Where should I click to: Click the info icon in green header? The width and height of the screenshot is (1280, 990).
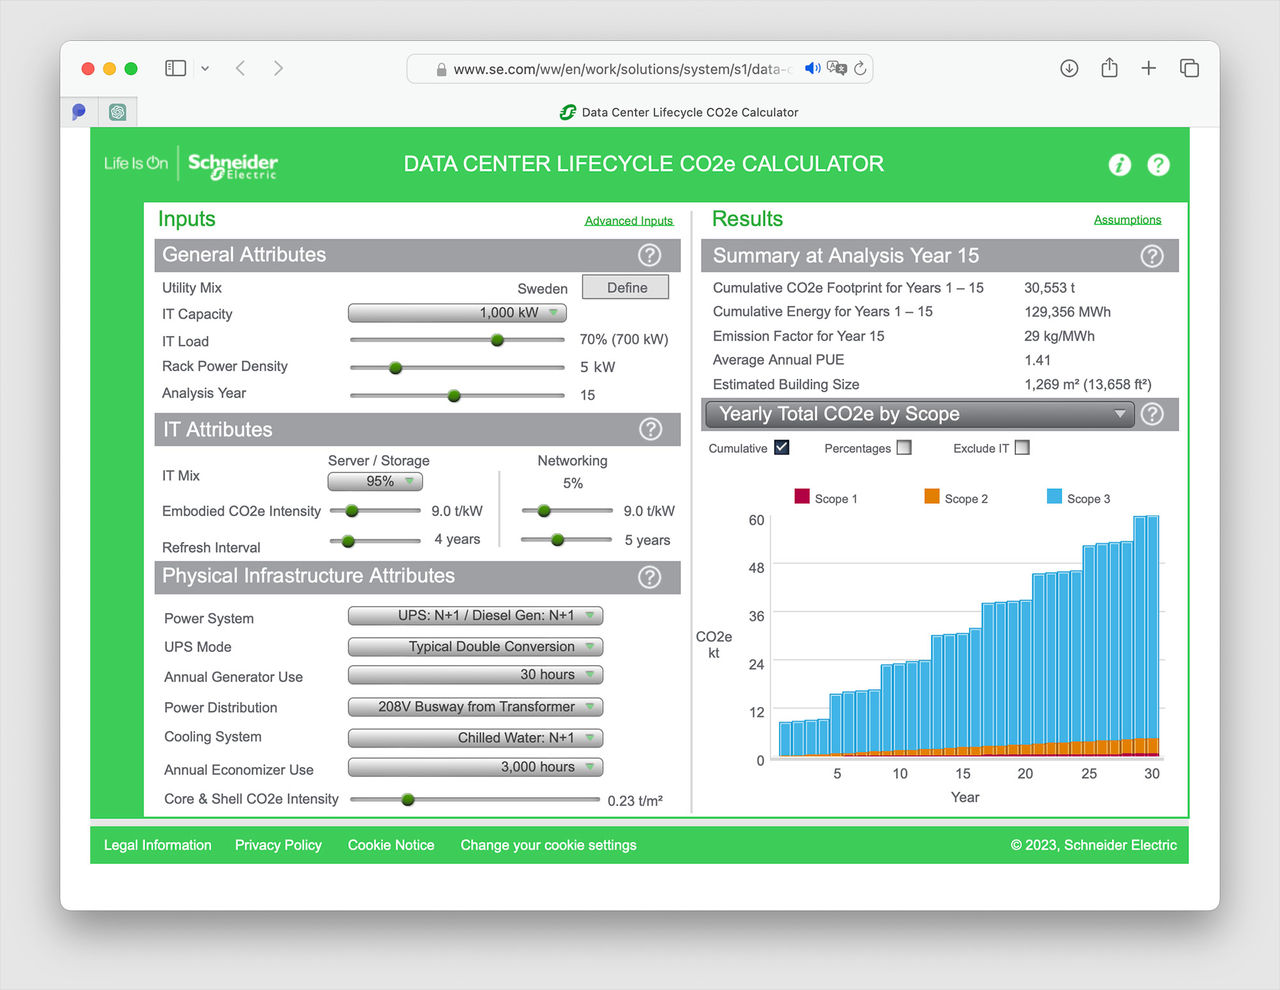(1119, 165)
